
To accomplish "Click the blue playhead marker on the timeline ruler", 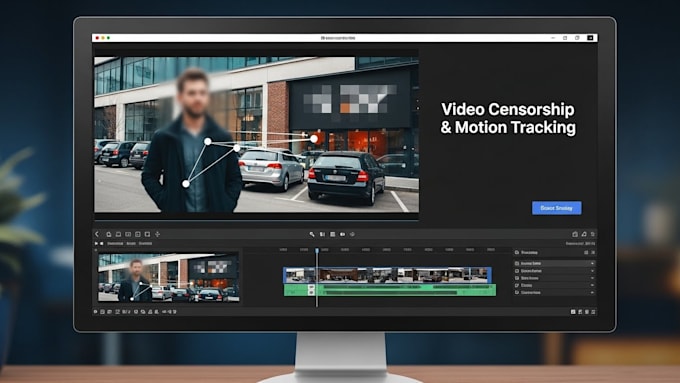I will pyautogui.click(x=317, y=251).
